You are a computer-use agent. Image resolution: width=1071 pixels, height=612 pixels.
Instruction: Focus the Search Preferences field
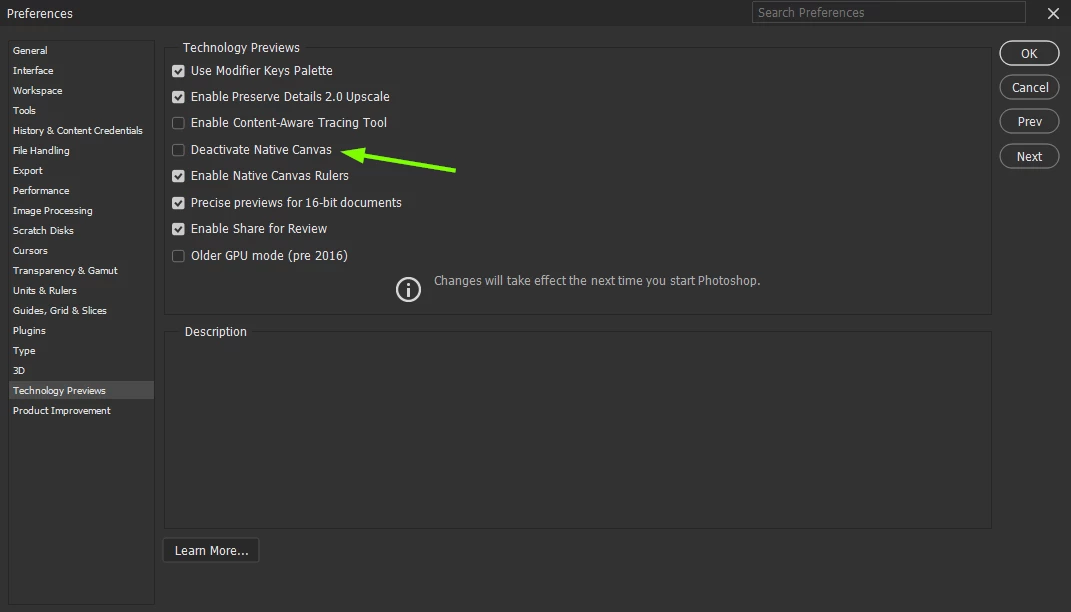[889, 12]
